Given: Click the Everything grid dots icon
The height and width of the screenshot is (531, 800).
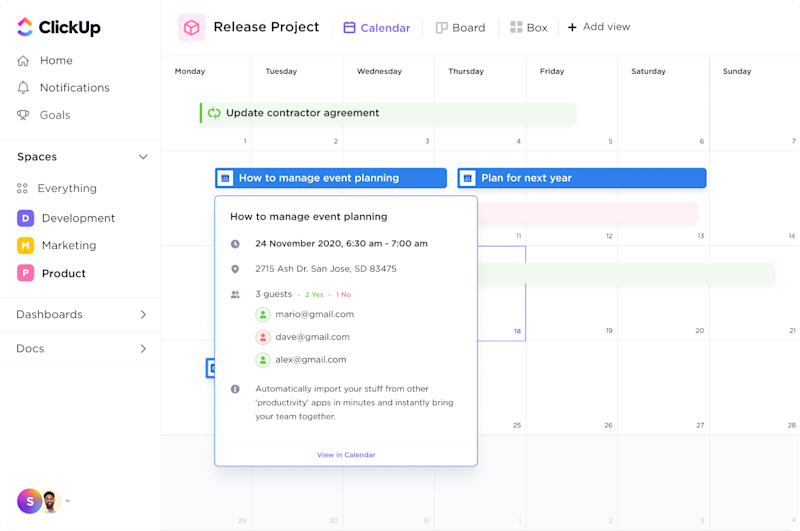Looking at the screenshot, I should click(22, 189).
